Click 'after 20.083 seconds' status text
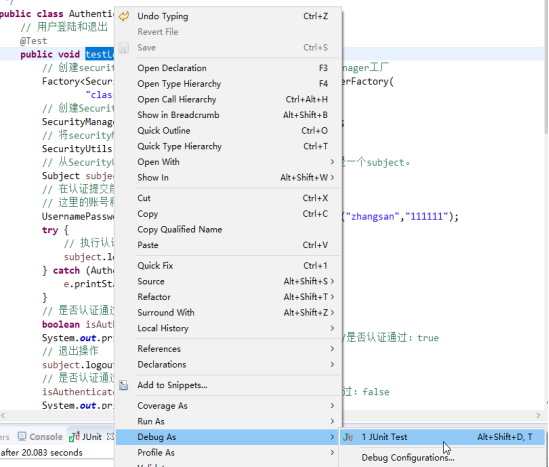549x467 pixels. click(42, 453)
